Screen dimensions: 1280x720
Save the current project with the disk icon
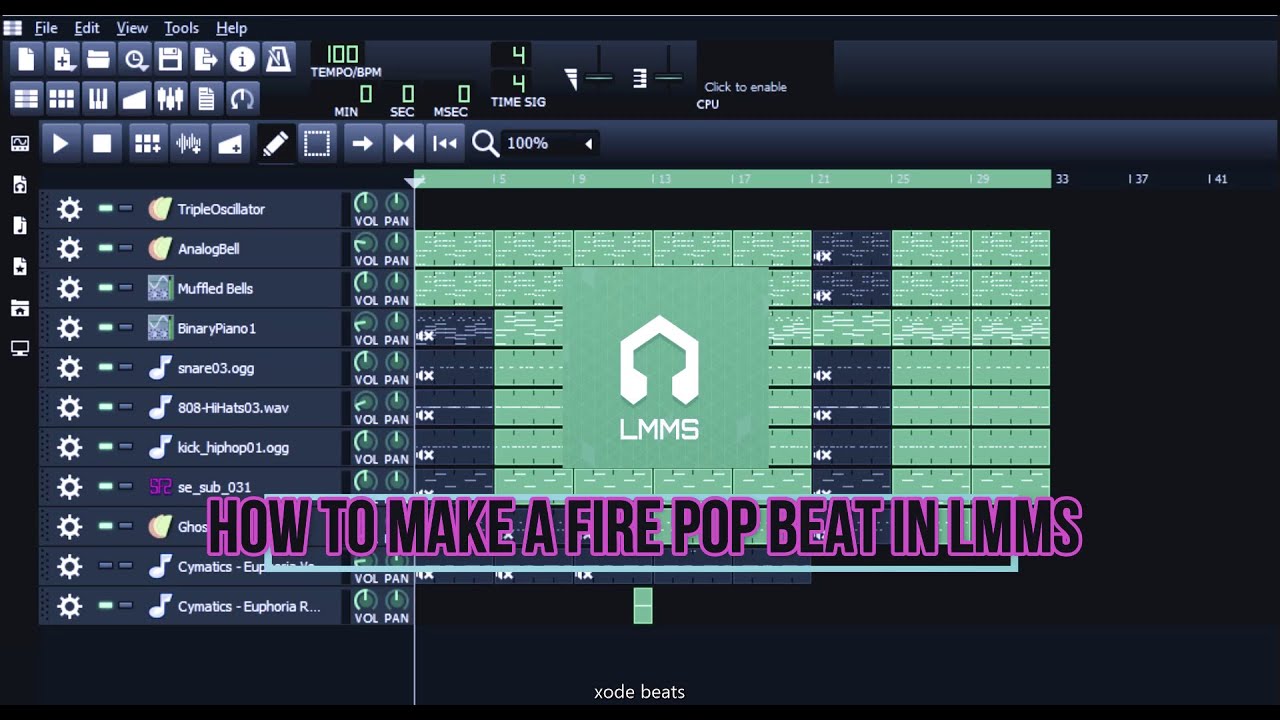(x=170, y=59)
